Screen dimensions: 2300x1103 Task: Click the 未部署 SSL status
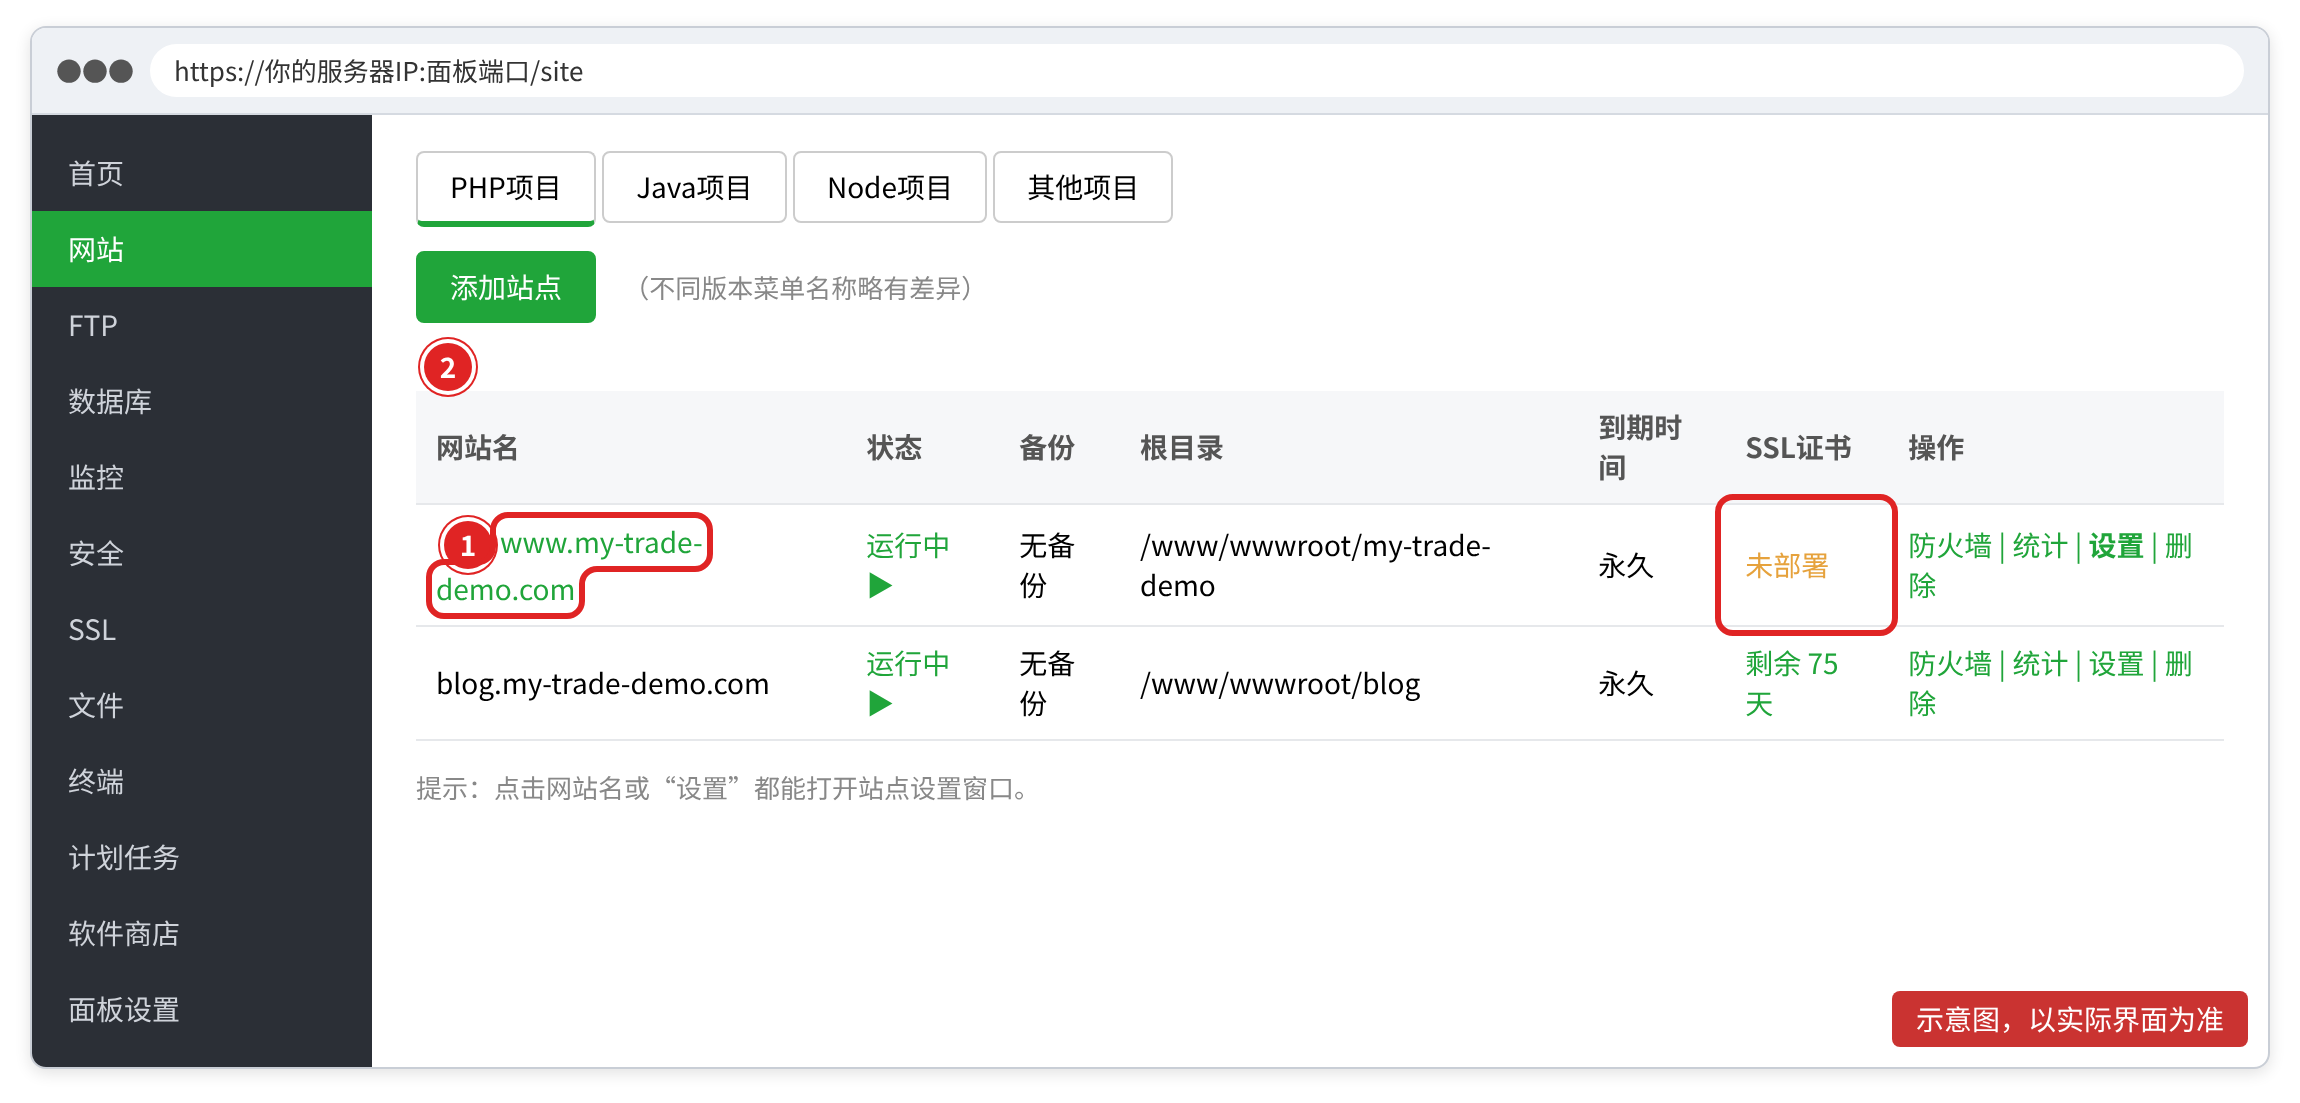[1787, 566]
